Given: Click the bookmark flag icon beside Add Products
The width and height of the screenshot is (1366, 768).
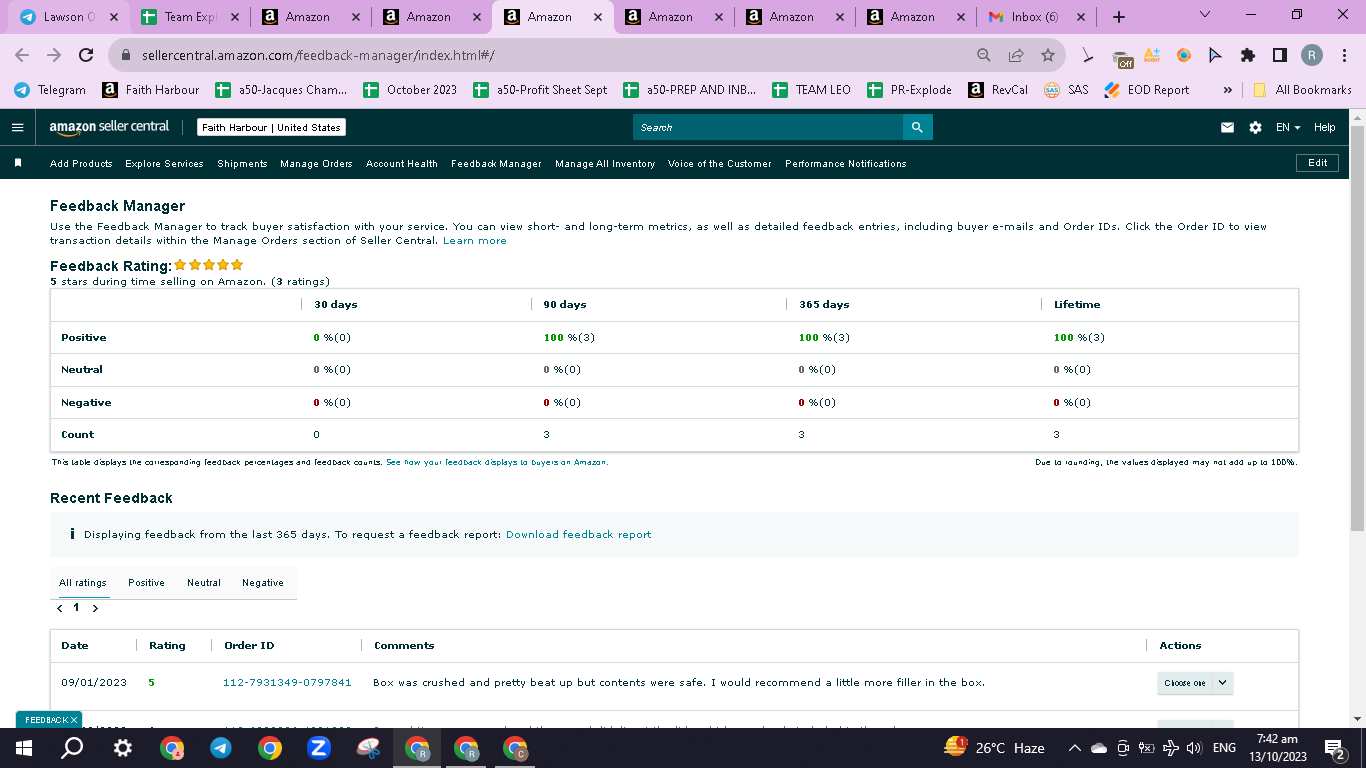Looking at the screenshot, I should 17,163.
